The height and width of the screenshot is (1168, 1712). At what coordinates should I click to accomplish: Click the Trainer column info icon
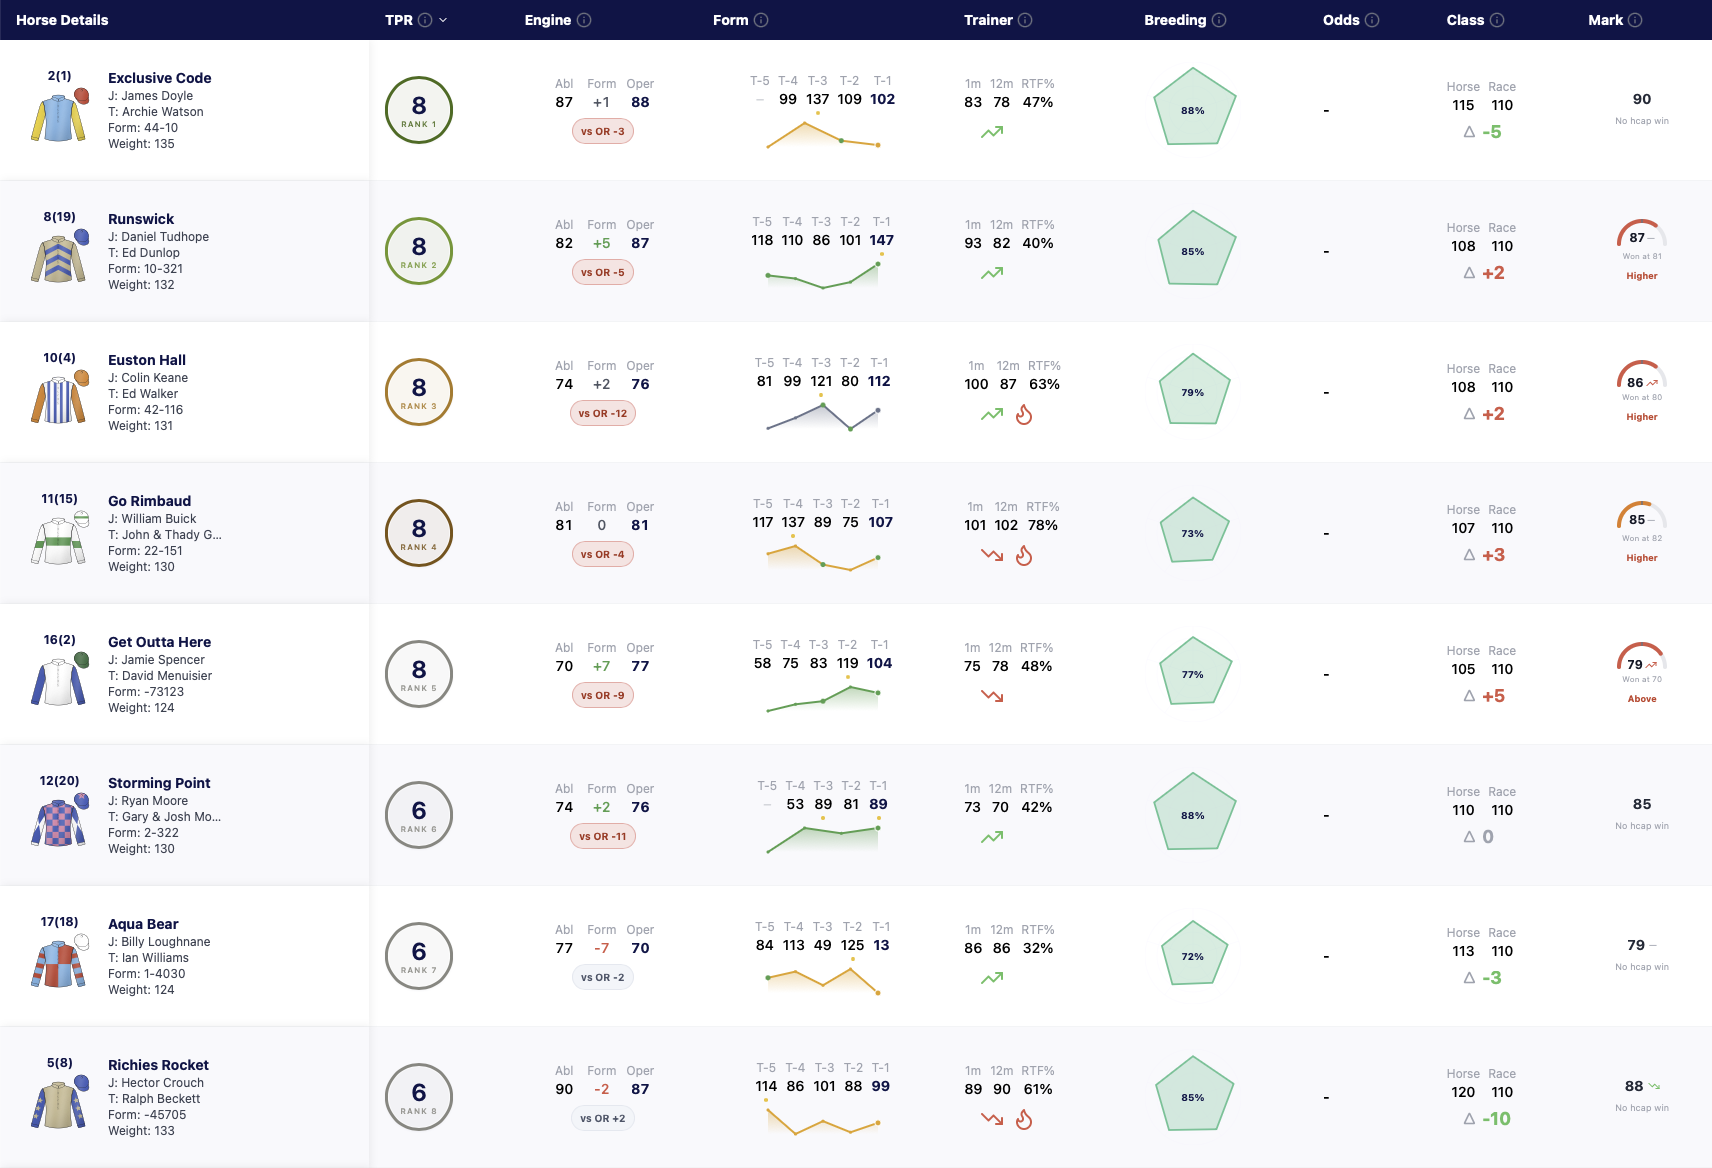(1025, 20)
